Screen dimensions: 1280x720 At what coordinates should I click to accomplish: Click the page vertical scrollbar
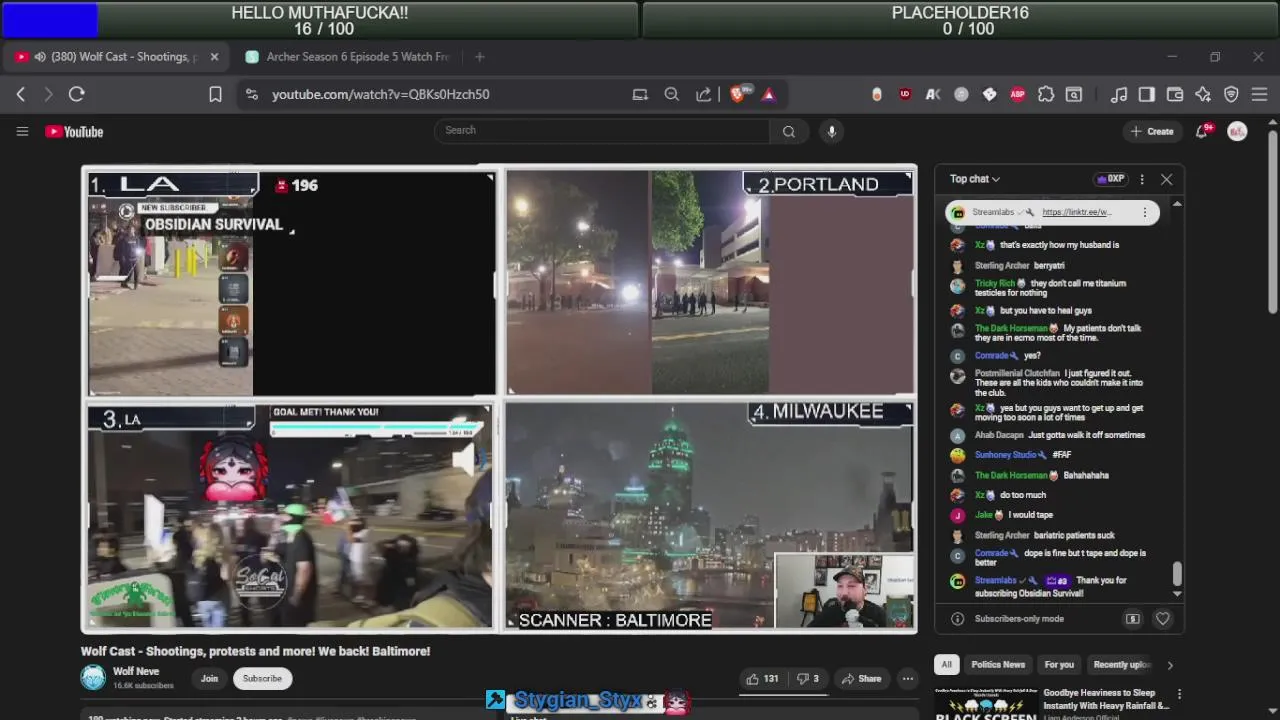click(x=1272, y=220)
